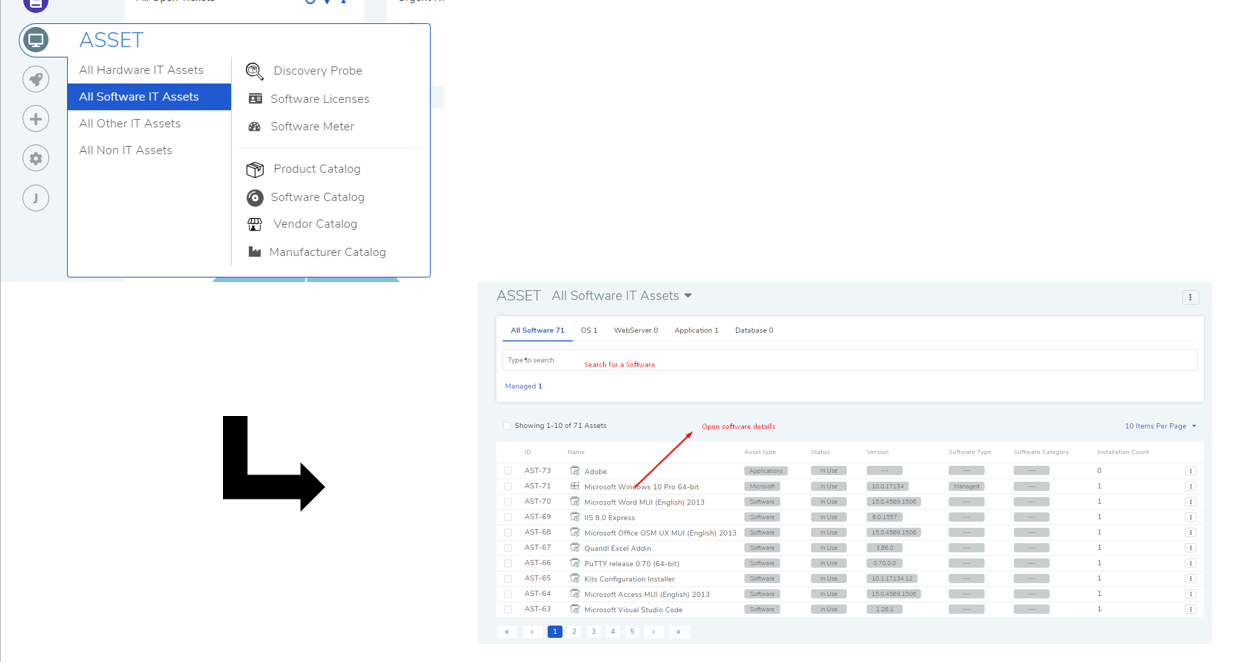
Task: Open row actions for PuTTY release 0.70
Action: click(1190, 563)
